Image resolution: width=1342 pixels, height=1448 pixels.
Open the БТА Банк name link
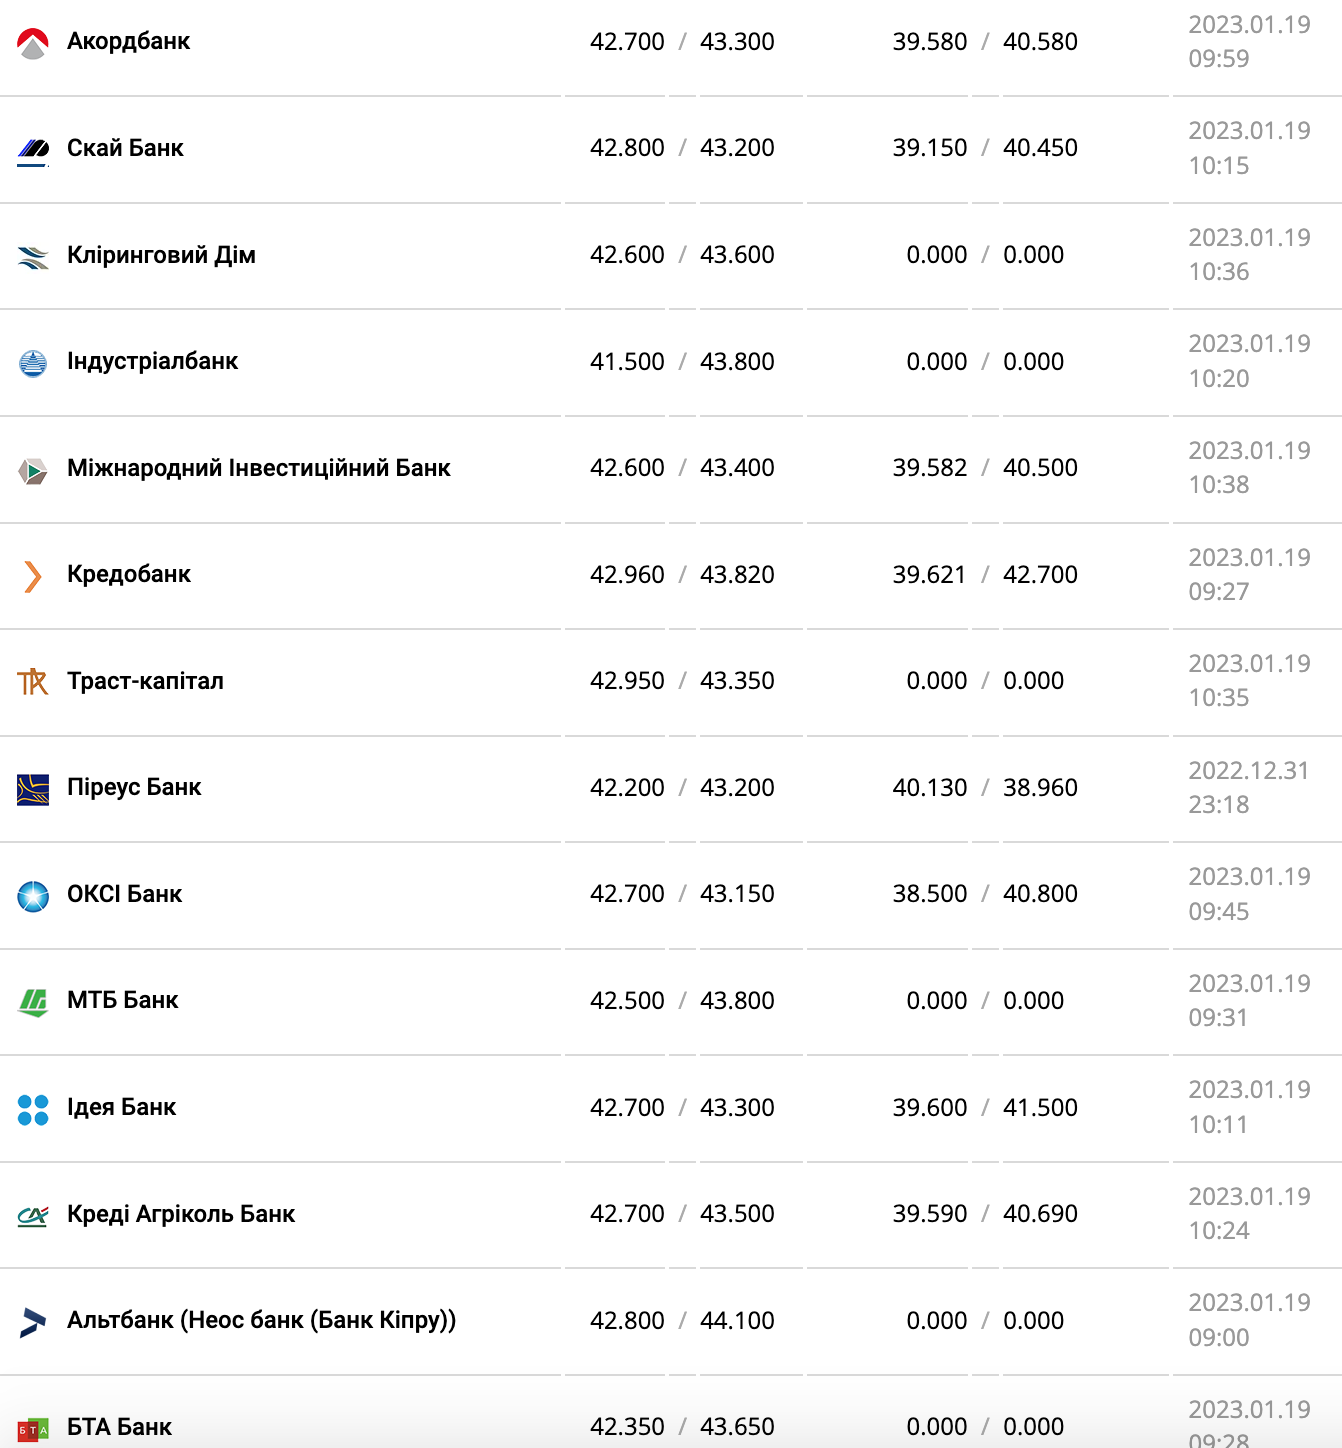point(119,1427)
